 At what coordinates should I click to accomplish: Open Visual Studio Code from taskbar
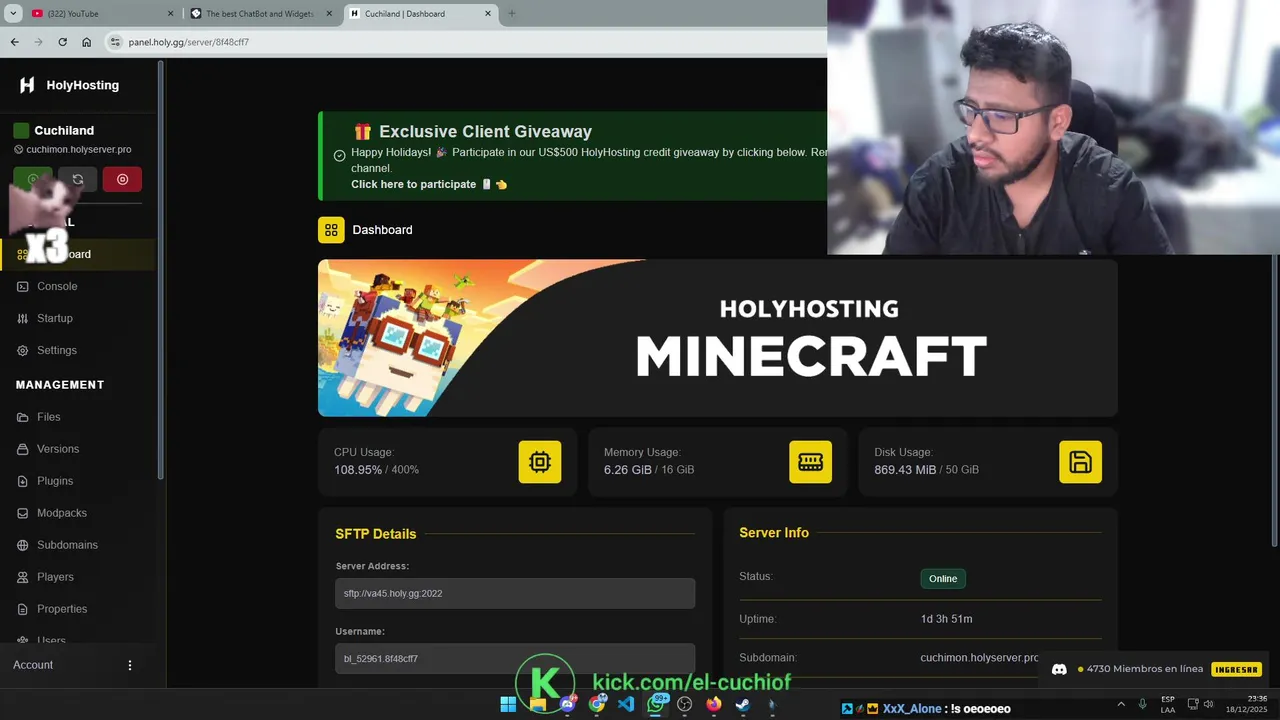626,705
